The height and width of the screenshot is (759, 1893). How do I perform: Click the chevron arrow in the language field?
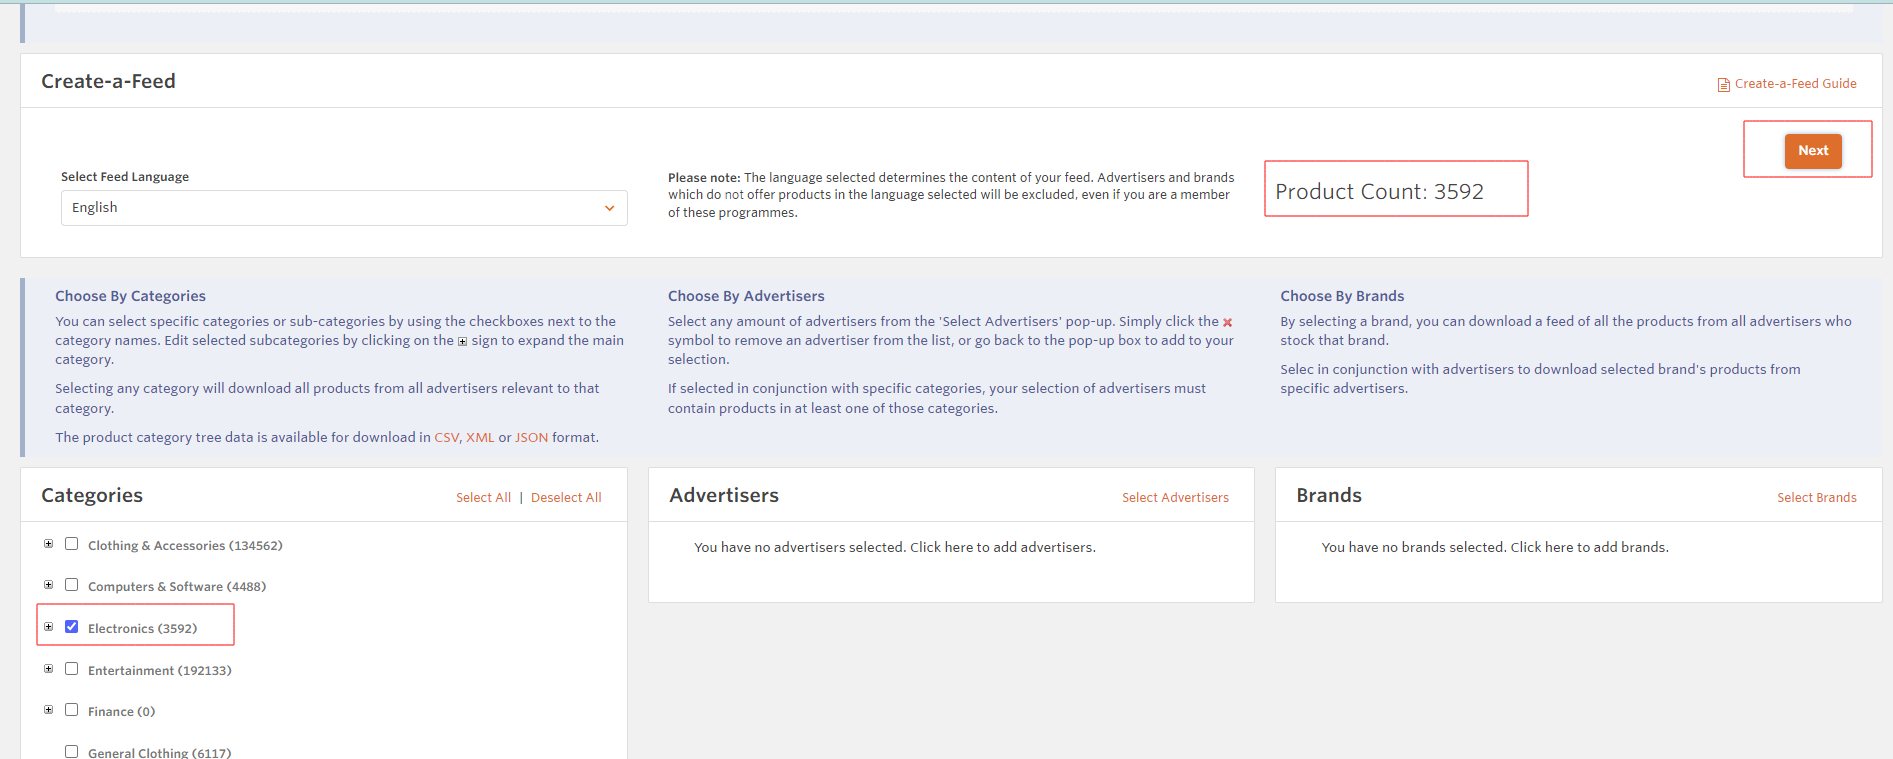(609, 208)
